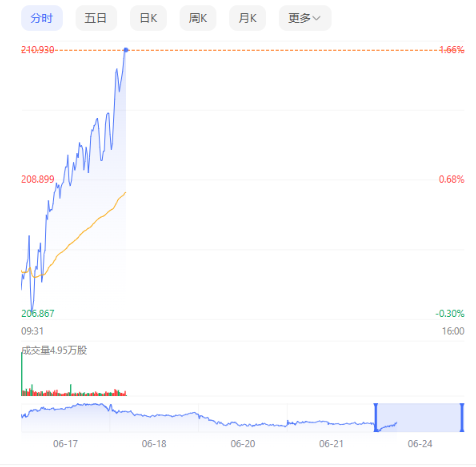Click the 09:31 start time label
The image size is (476, 467).
pos(32,331)
